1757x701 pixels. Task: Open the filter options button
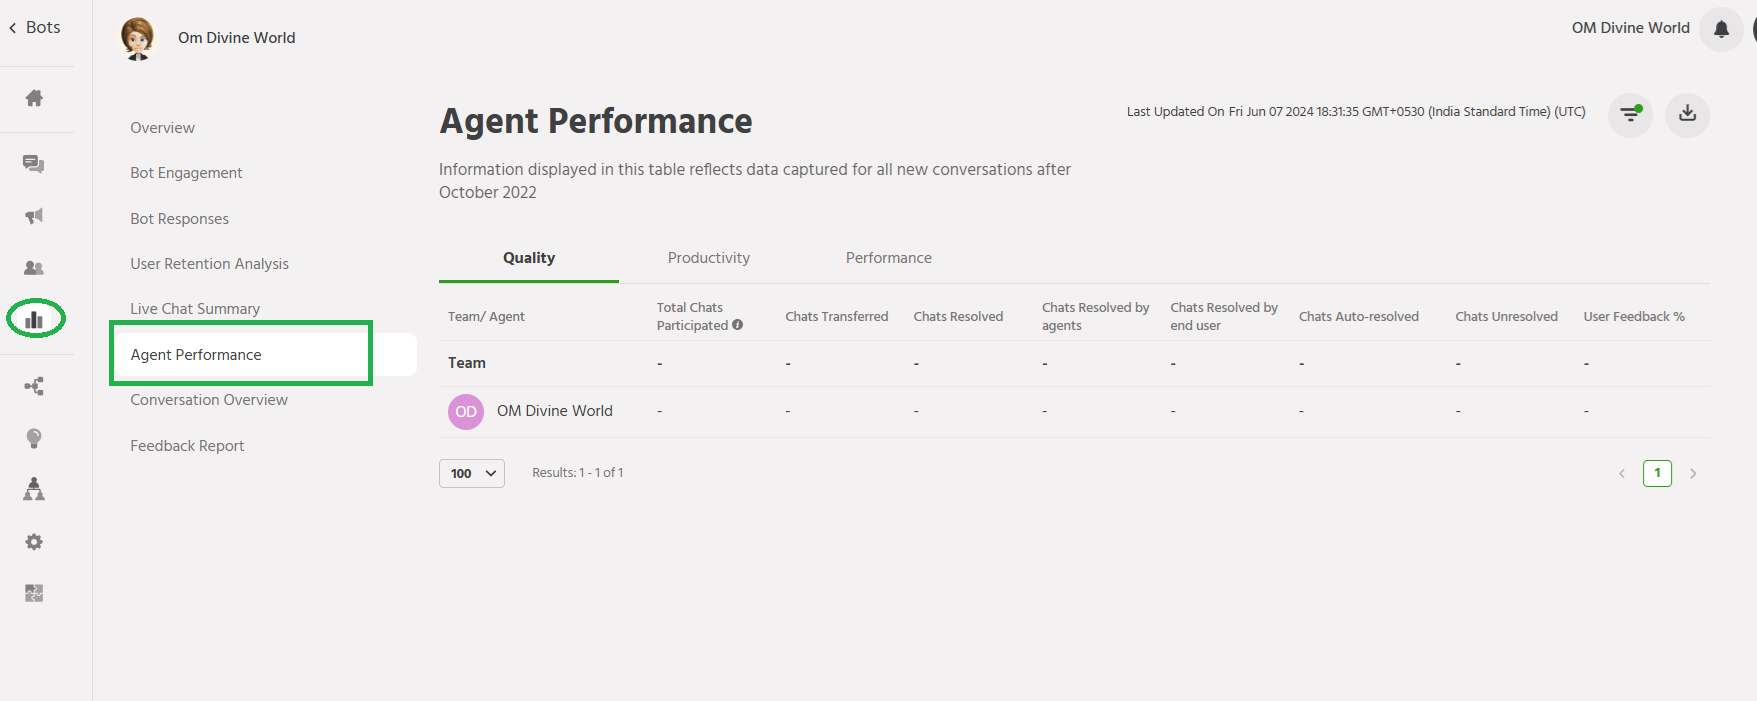(x=1630, y=114)
